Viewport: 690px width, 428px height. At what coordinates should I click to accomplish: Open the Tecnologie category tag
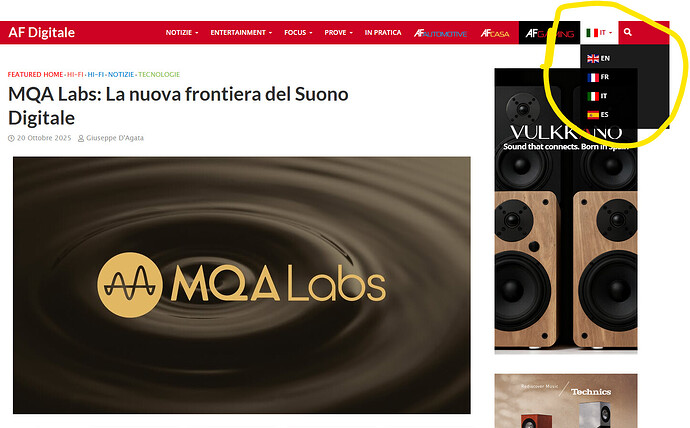[x=159, y=74]
